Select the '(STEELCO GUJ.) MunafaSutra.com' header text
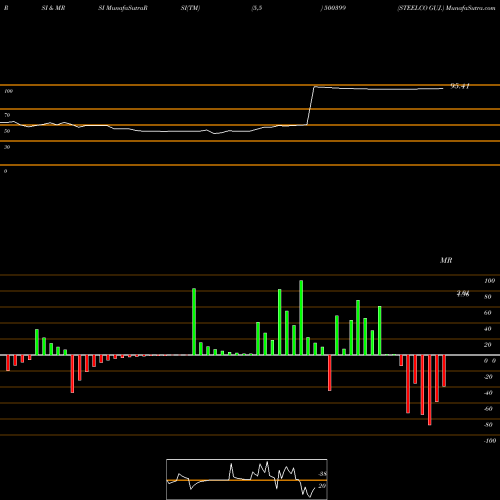 [x=446, y=8]
